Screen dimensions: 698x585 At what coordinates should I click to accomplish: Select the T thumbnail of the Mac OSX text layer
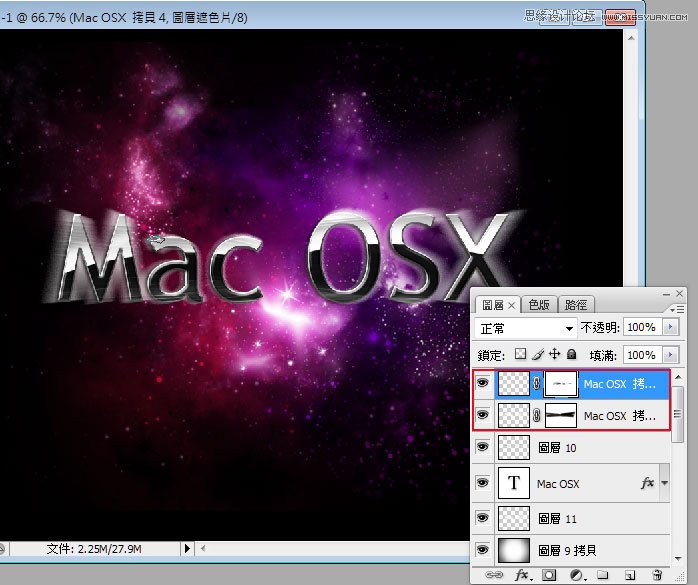(514, 483)
